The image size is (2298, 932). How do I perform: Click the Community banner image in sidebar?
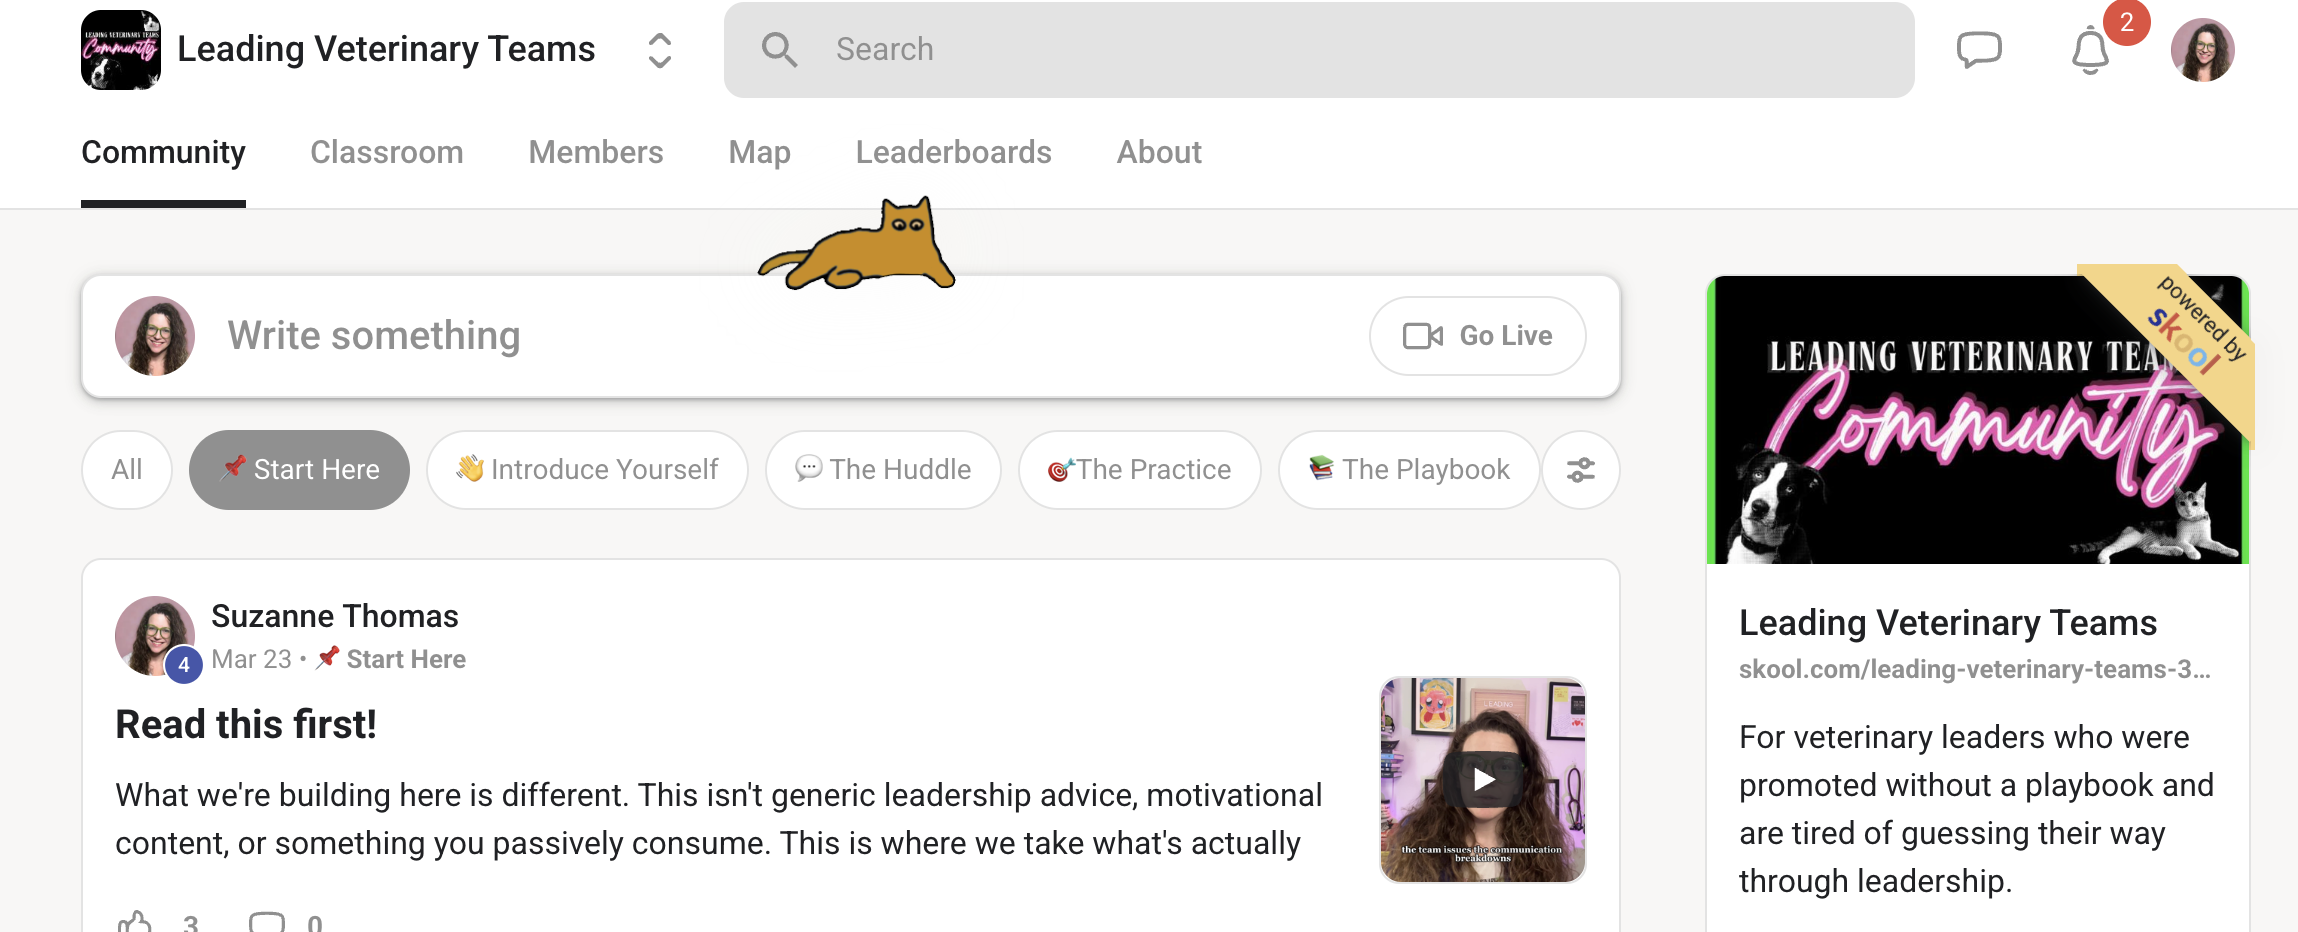tap(1978, 420)
